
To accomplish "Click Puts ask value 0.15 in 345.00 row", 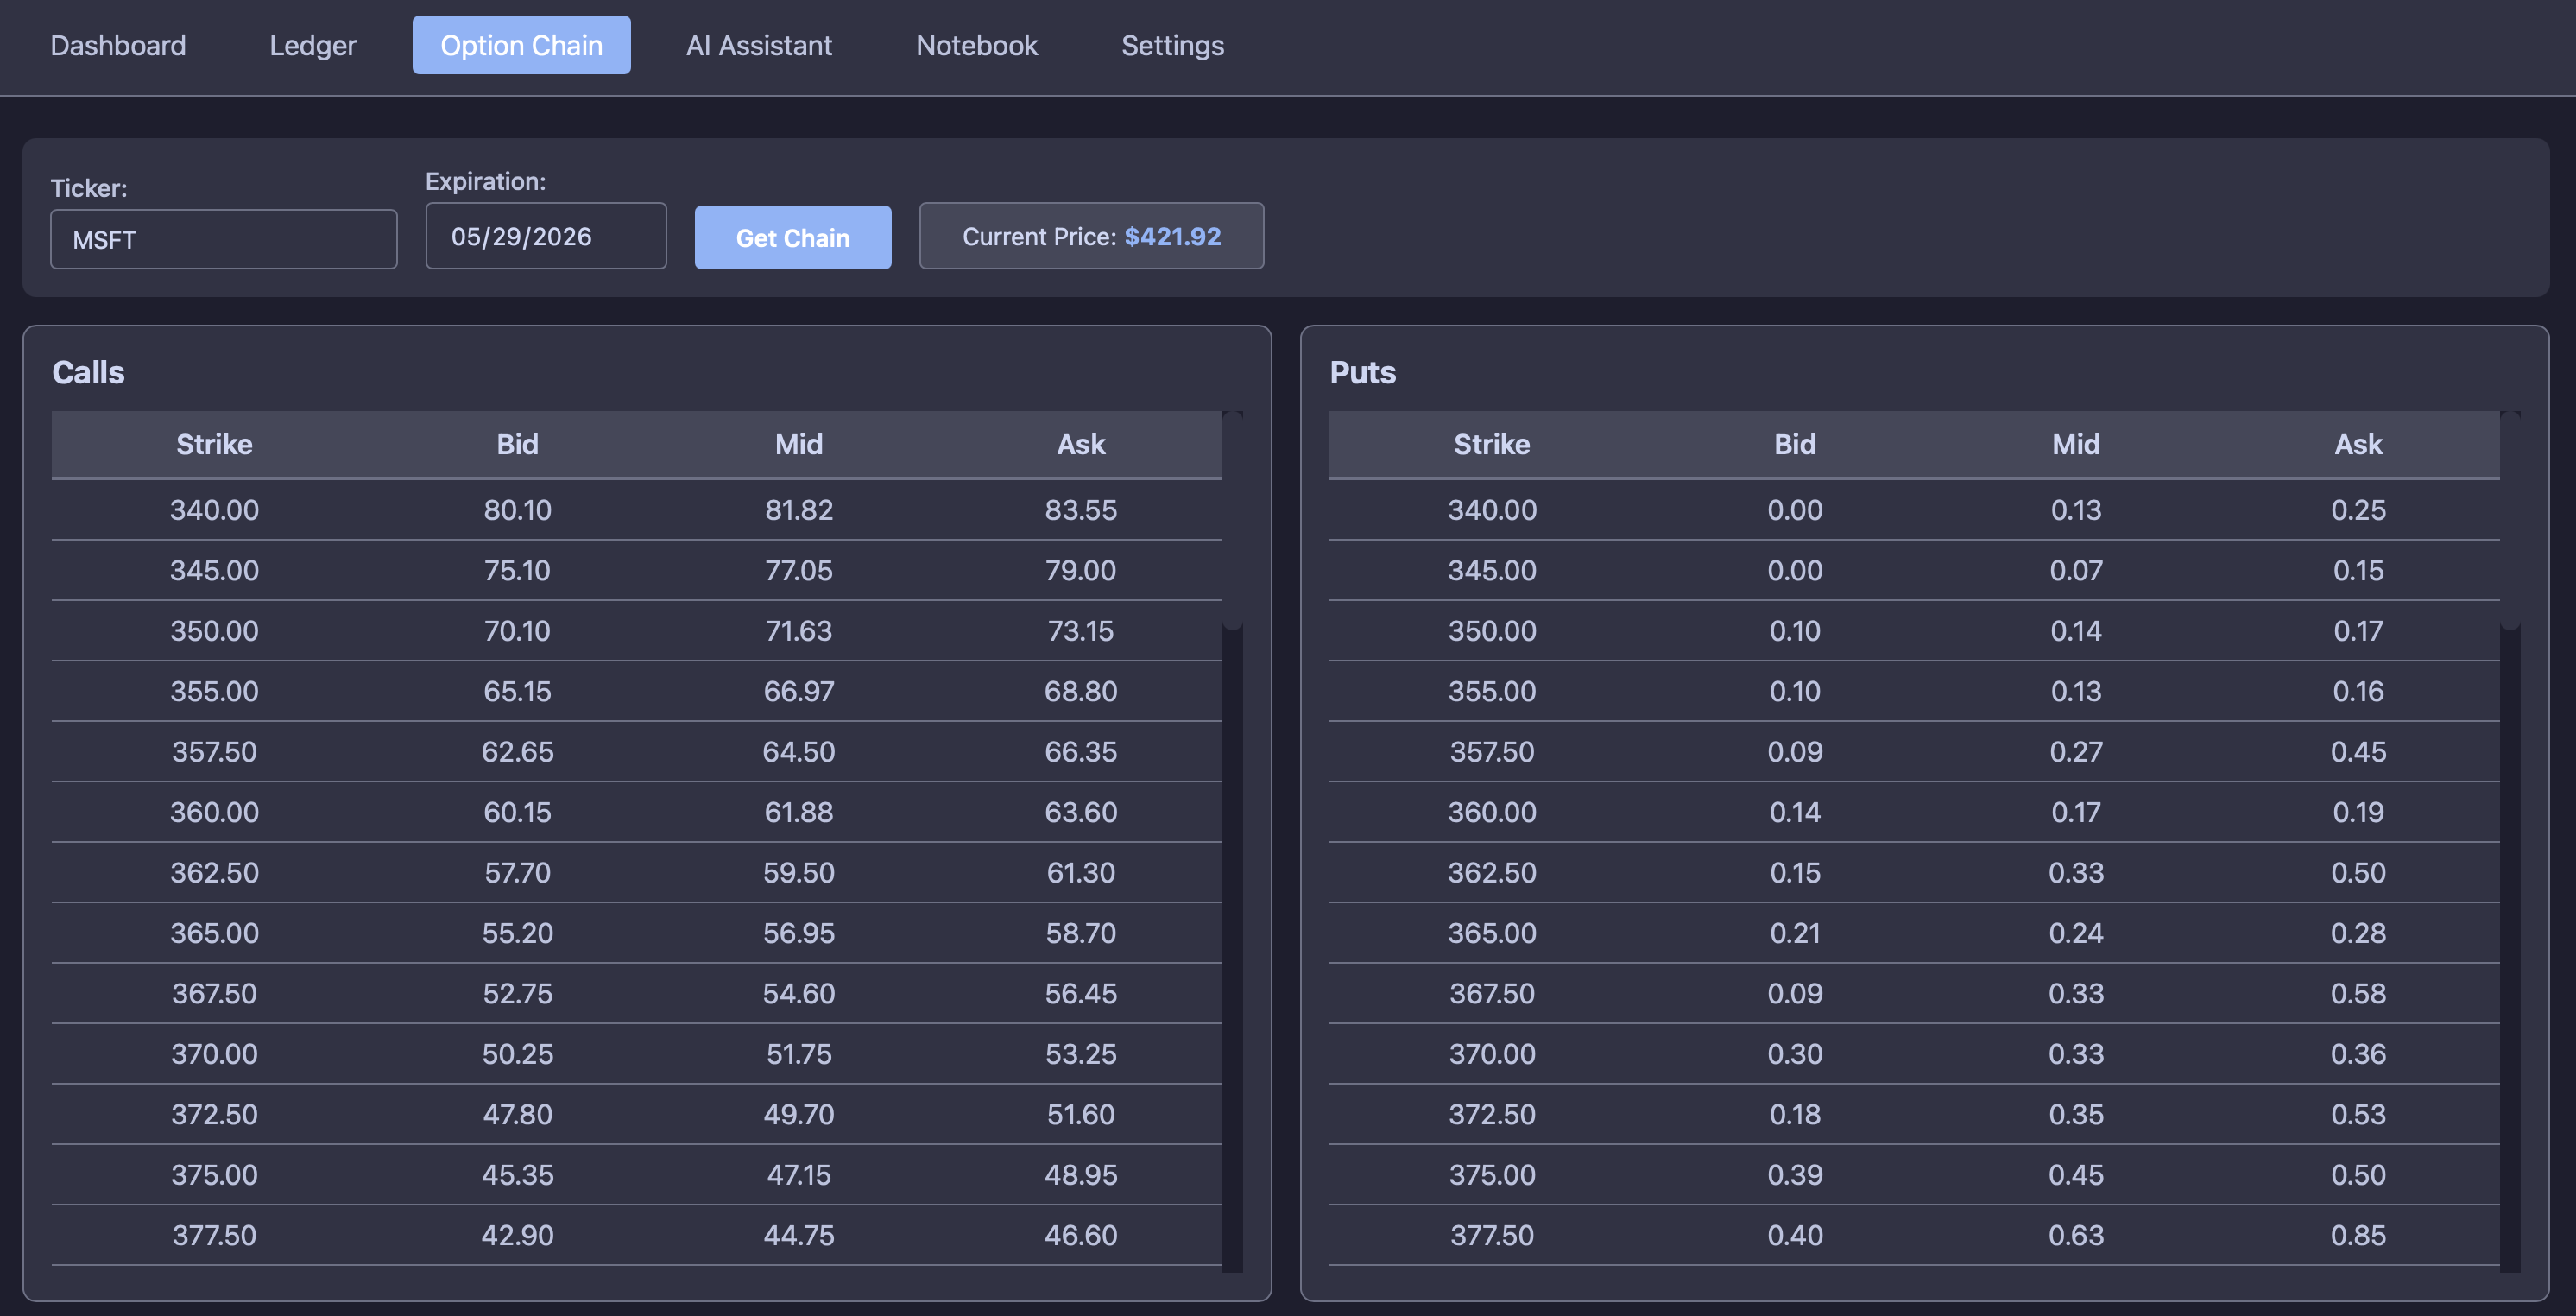I will pyautogui.click(x=2358, y=570).
